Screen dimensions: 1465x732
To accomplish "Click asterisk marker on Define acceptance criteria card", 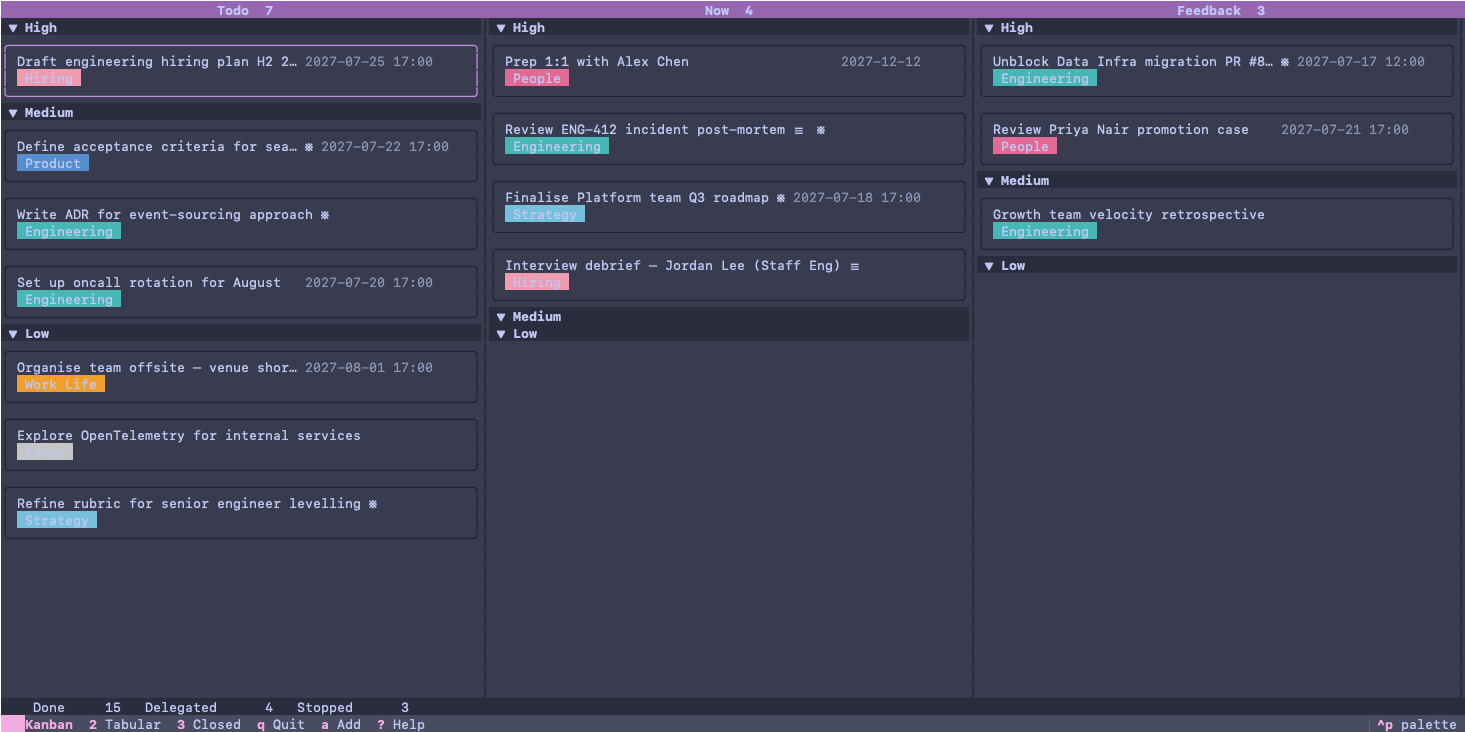I will tap(309, 147).
